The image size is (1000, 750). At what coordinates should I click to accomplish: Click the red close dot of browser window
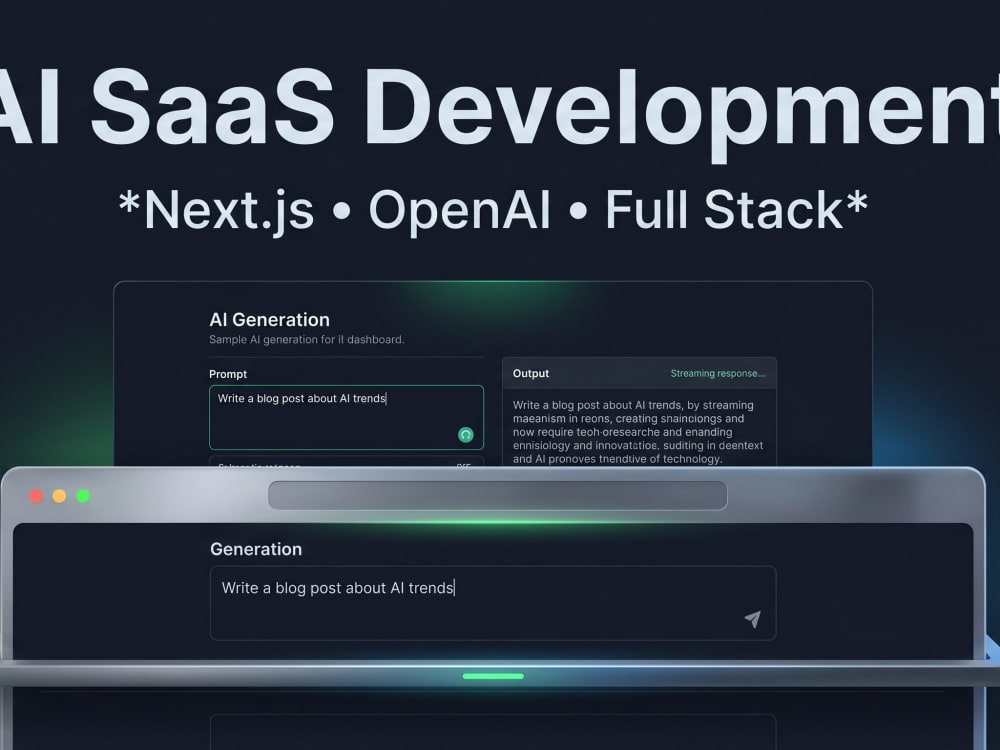tap(36, 496)
